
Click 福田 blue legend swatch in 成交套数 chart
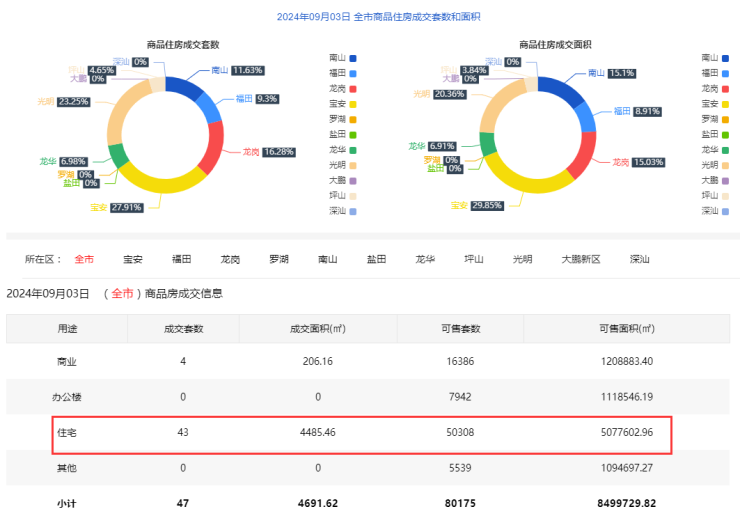[x=352, y=74]
